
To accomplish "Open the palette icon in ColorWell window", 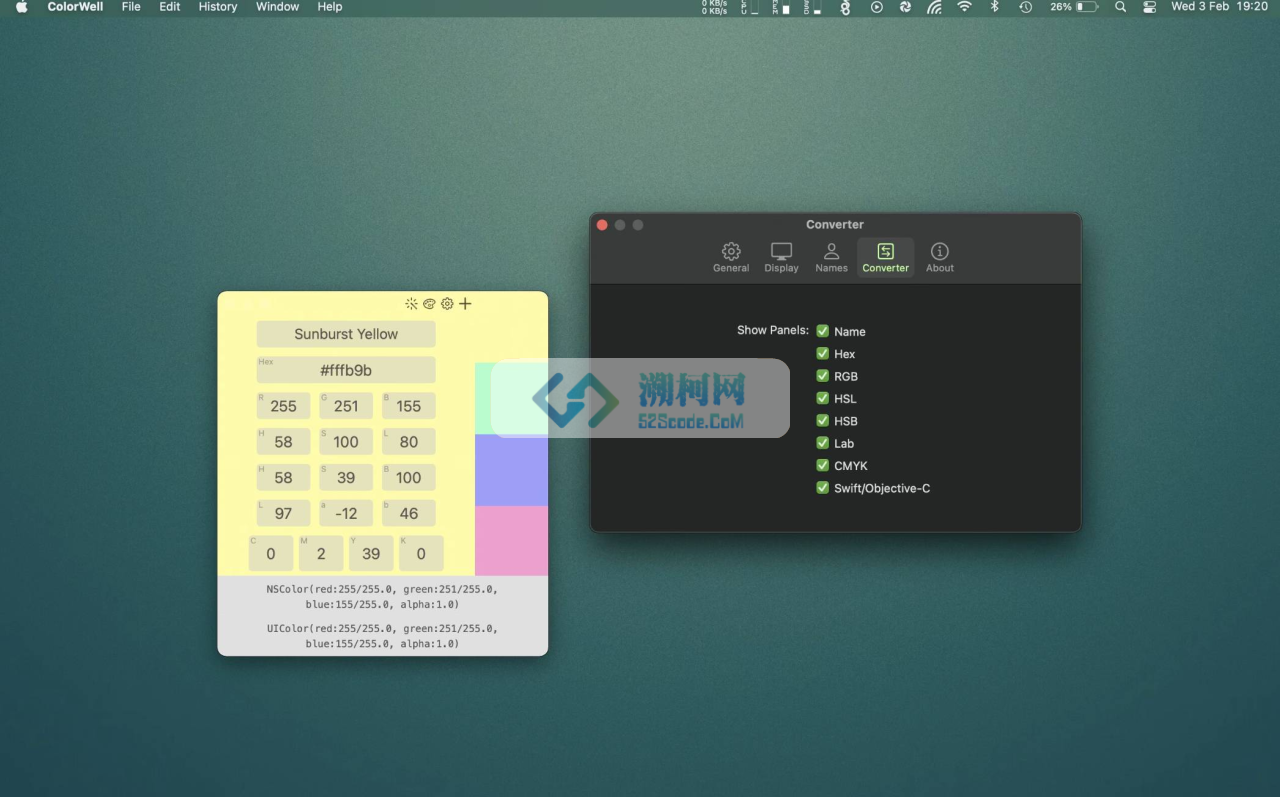I will (429, 304).
